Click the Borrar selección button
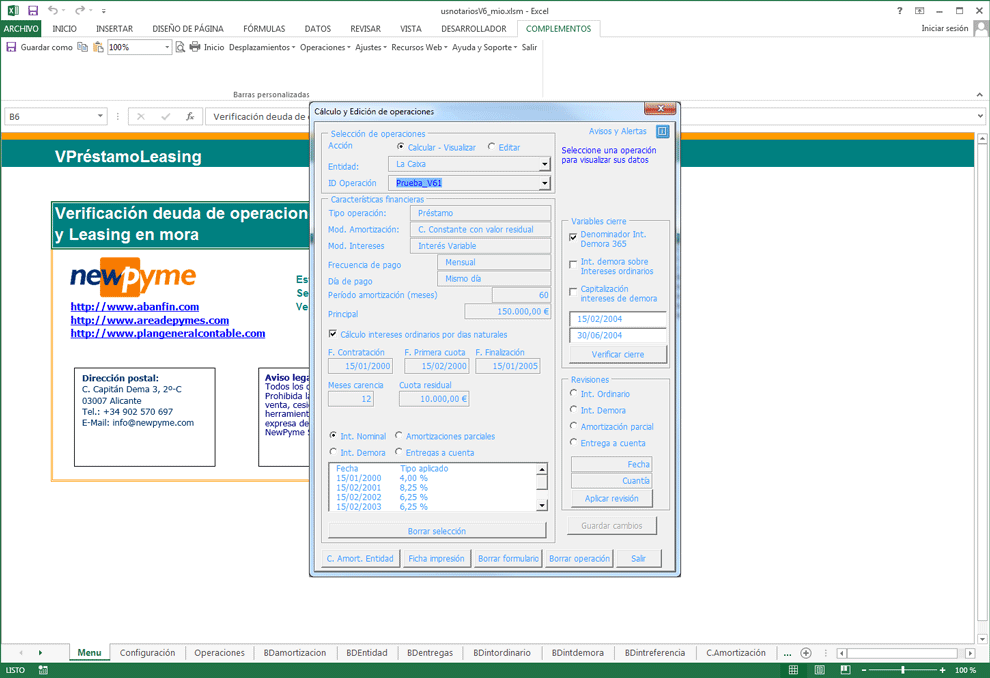Image resolution: width=990 pixels, height=678 pixels. pyautogui.click(x=437, y=531)
